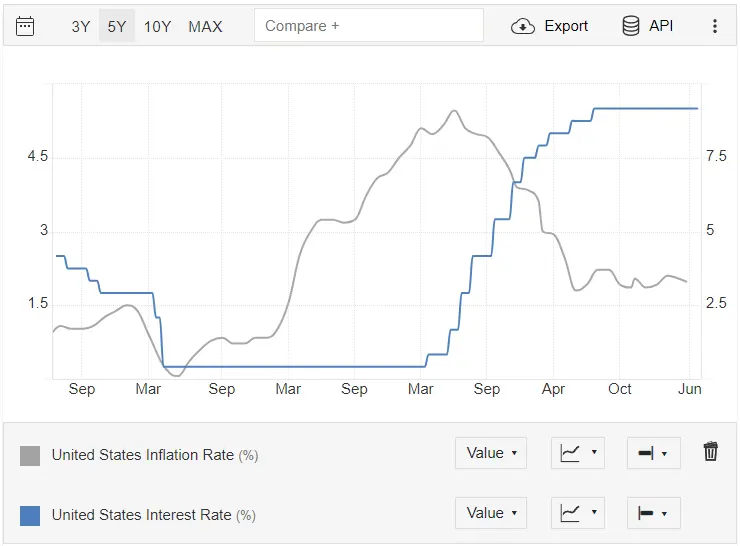Screen dimensions: 740x546
Task: Click the gray Inflation Rate color swatch
Action: 30,456
